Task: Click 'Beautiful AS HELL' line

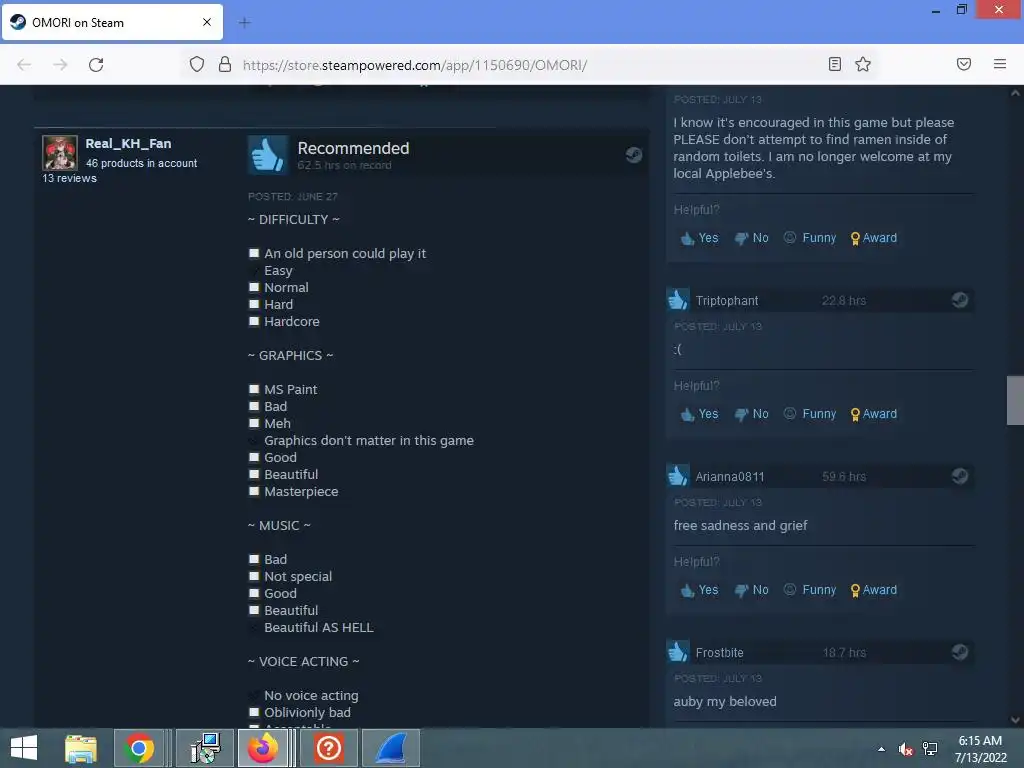Action: pyautogui.click(x=319, y=628)
